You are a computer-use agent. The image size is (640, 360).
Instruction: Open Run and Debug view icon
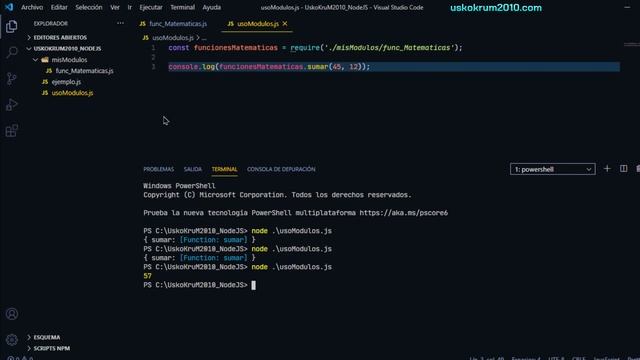click(x=11, y=104)
